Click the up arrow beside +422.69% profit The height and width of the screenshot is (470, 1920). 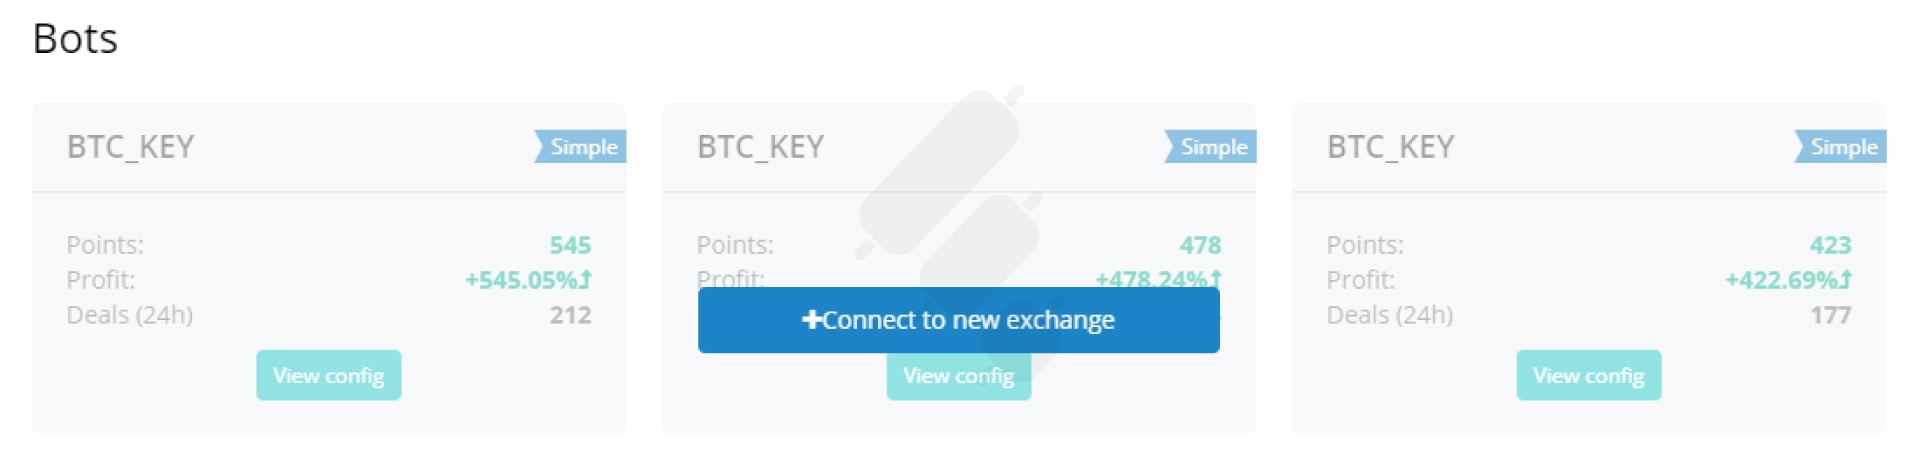pos(1846,279)
